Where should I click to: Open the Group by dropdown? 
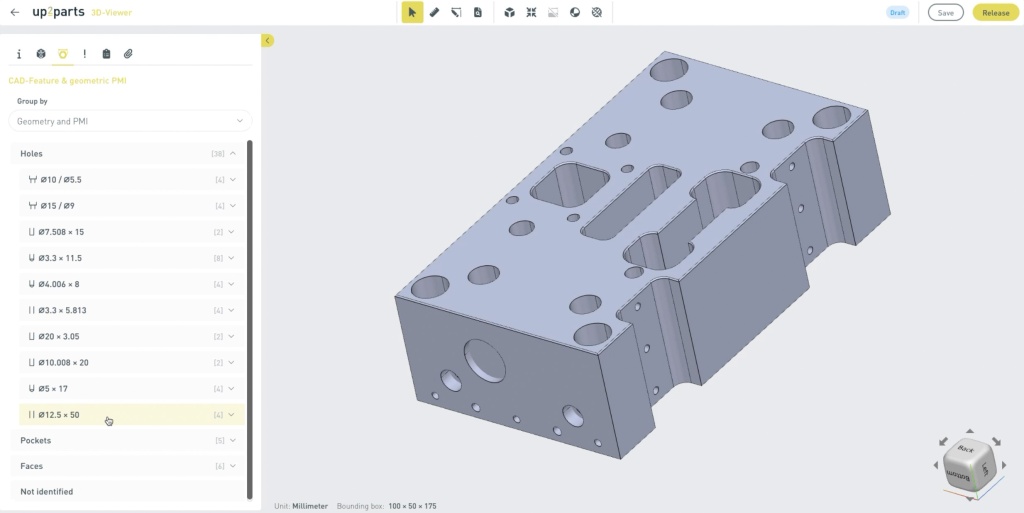pos(129,121)
